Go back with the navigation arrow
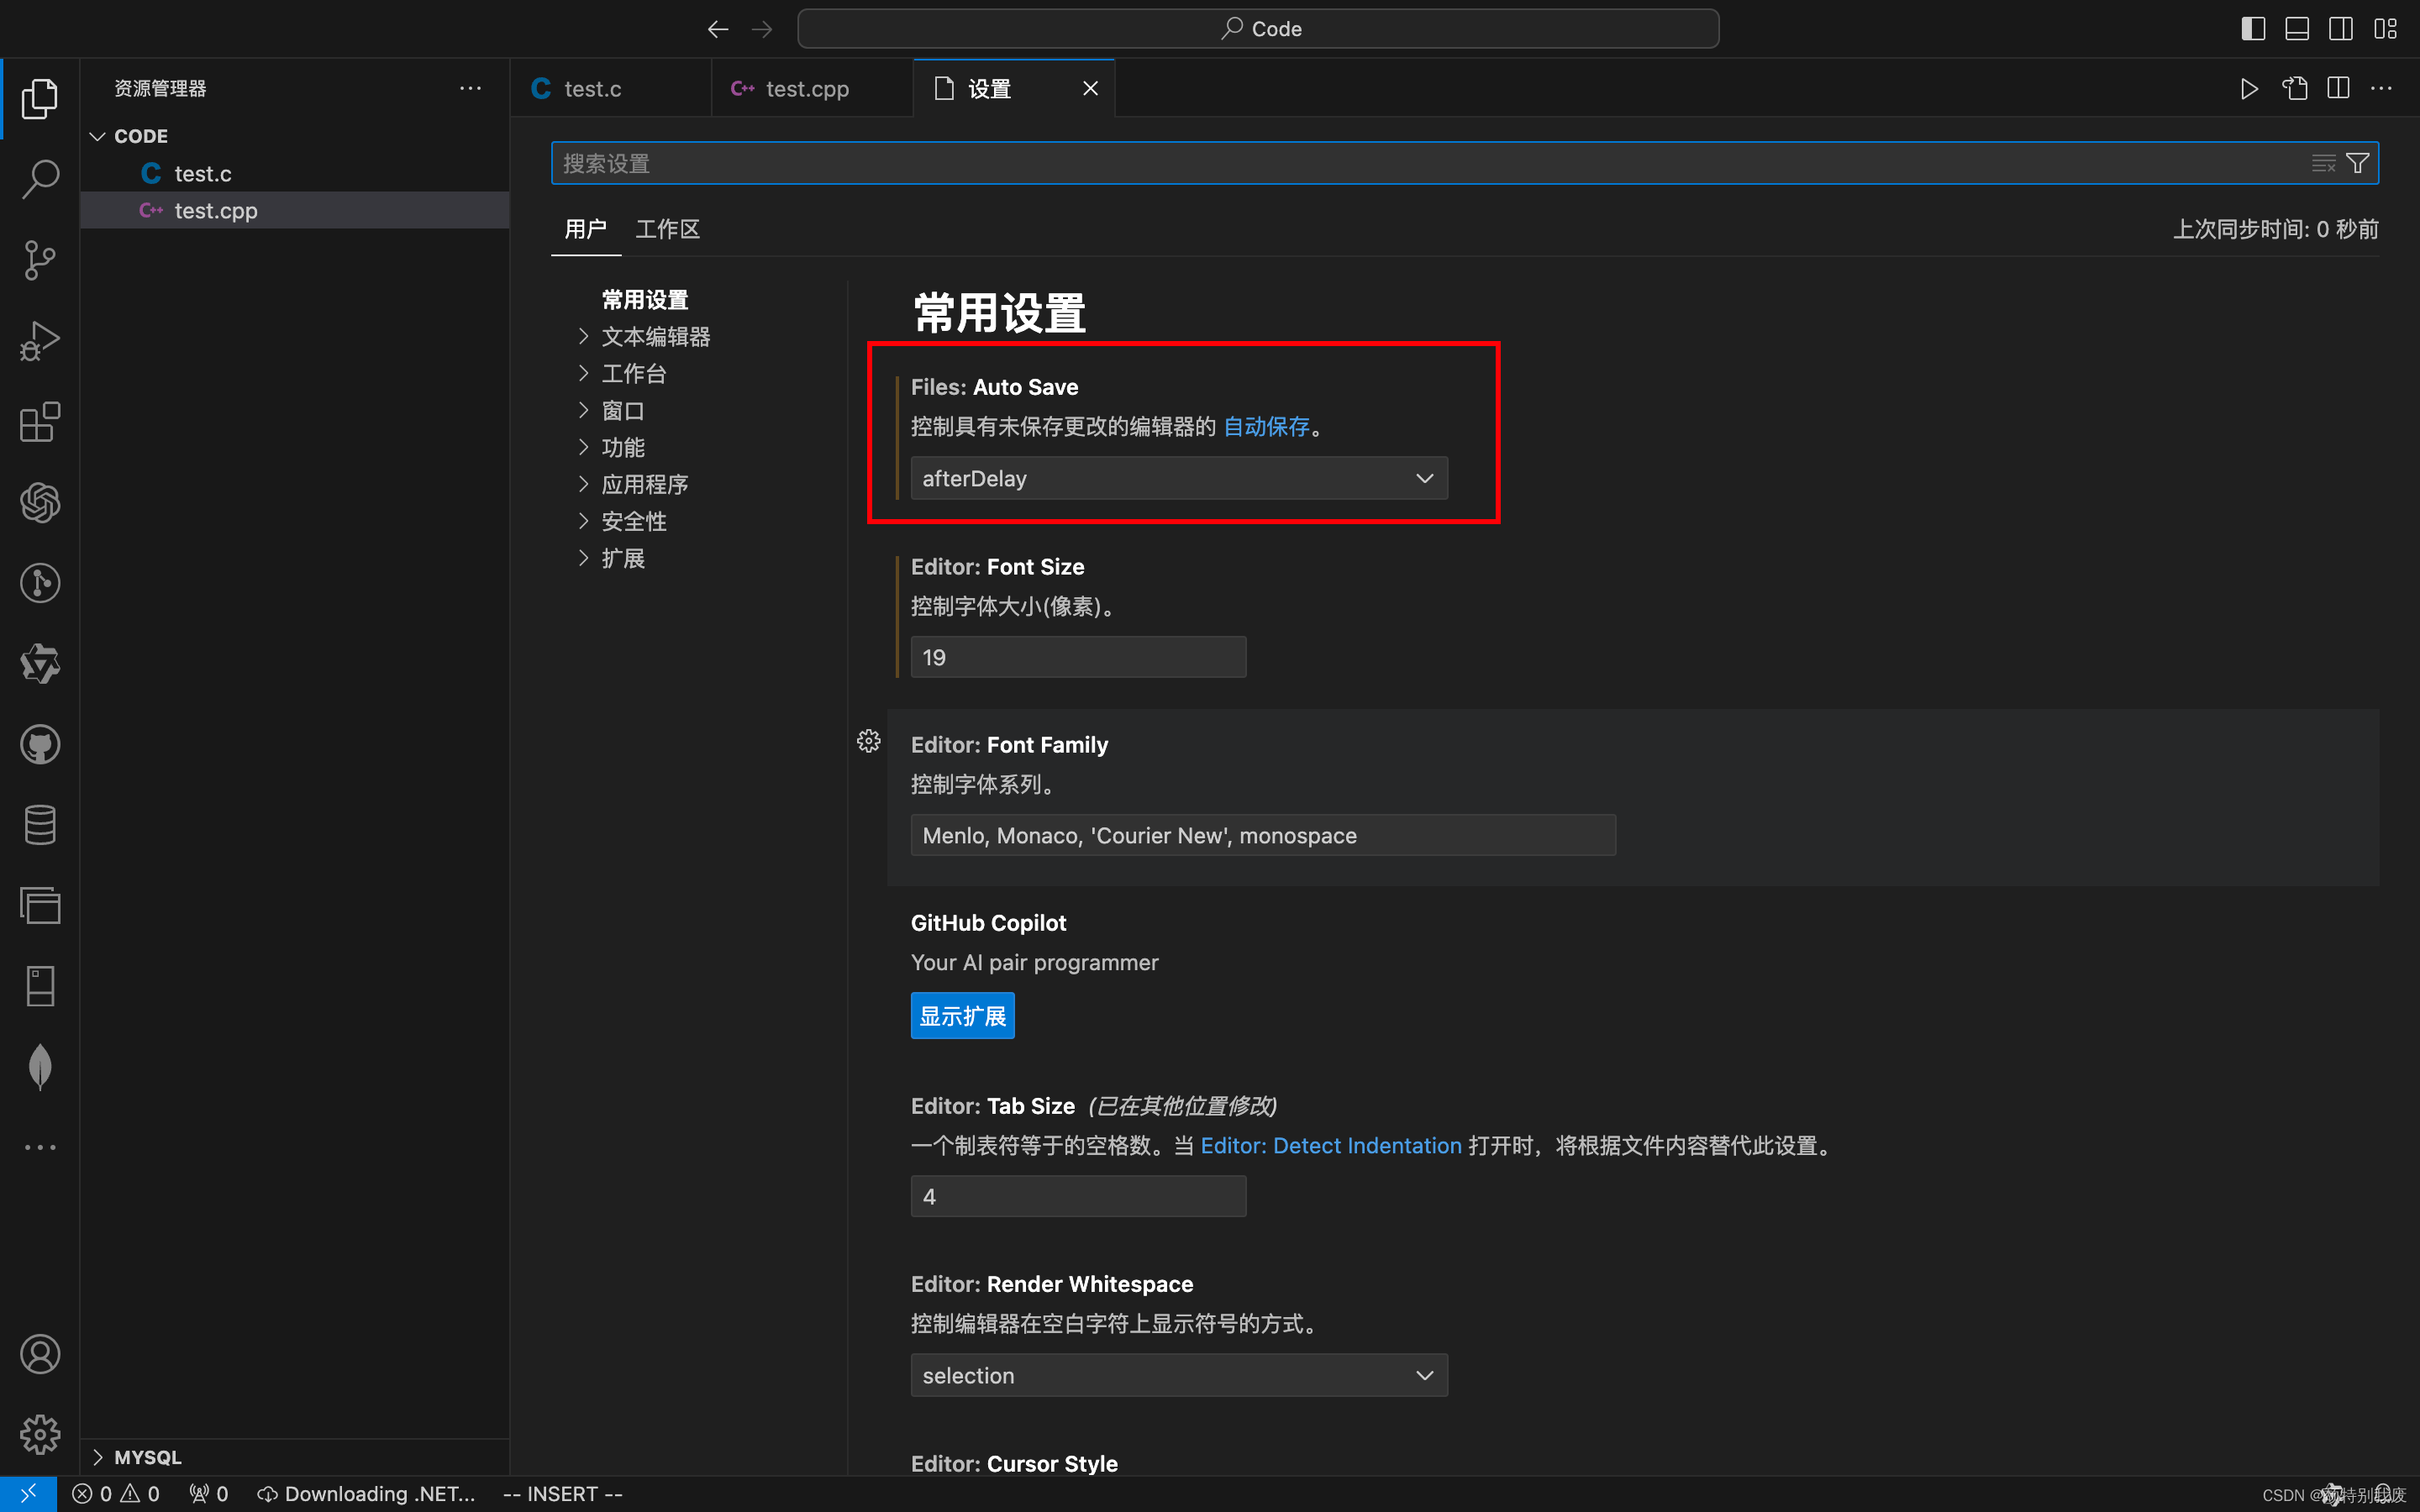This screenshot has height=1512, width=2420. [x=718, y=29]
